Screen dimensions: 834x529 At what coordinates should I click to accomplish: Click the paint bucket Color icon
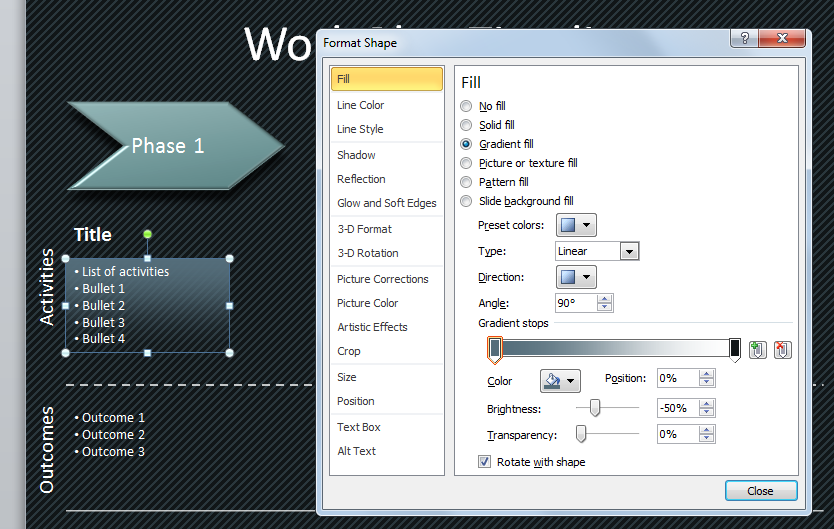click(552, 381)
